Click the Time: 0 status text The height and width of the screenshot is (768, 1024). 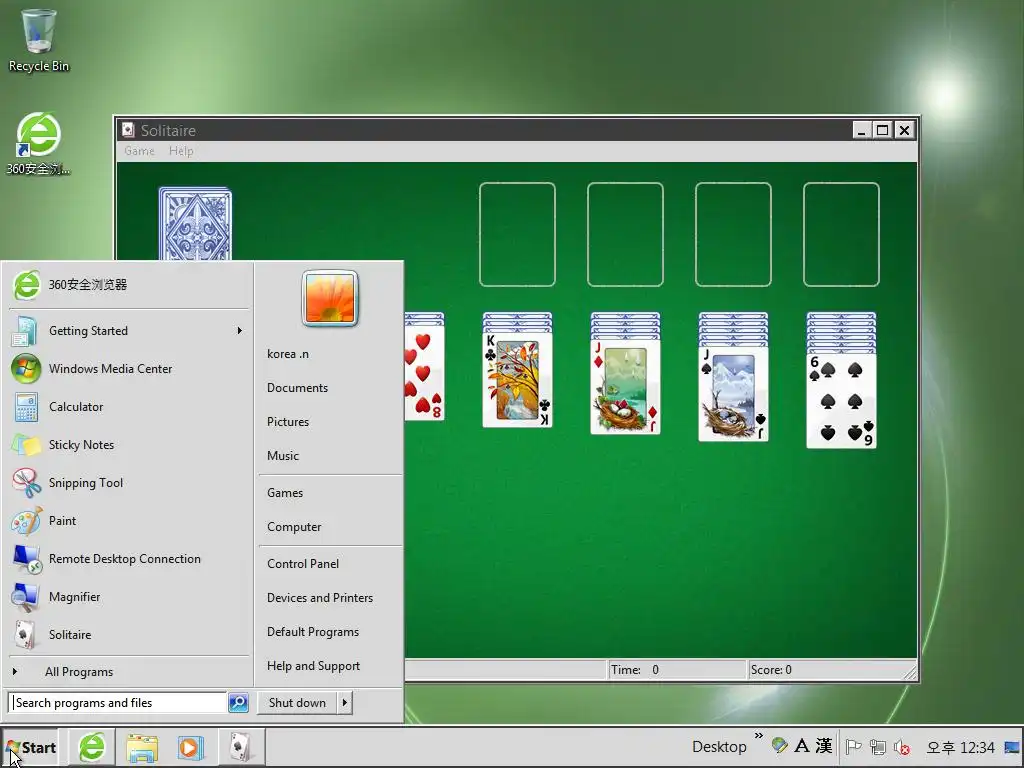pos(635,670)
